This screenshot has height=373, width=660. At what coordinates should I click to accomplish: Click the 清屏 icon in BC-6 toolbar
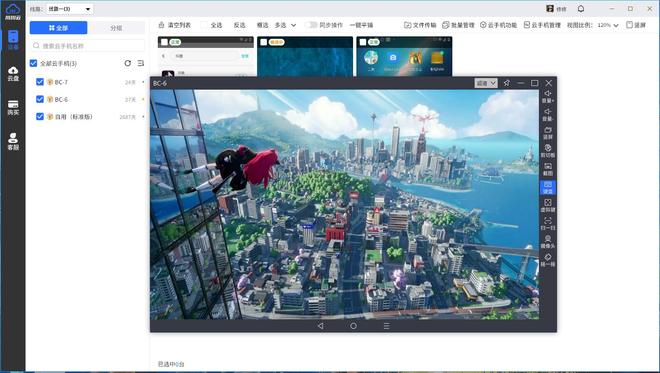[548, 133]
